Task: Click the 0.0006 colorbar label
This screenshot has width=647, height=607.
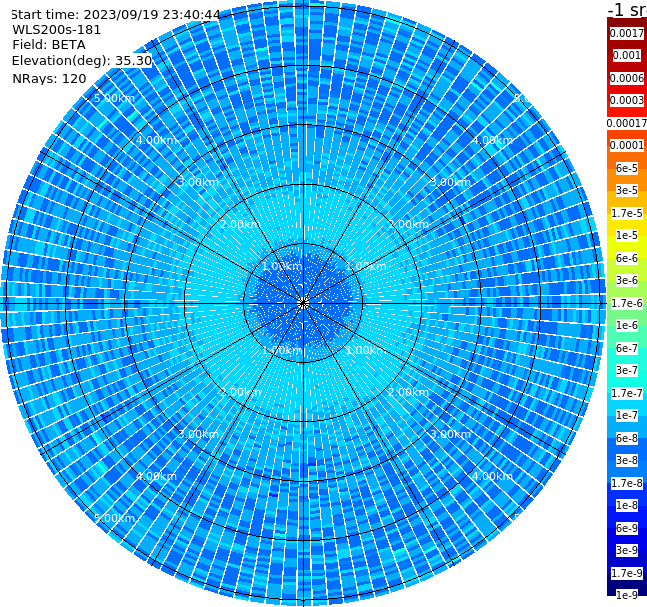Action: (x=627, y=78)
